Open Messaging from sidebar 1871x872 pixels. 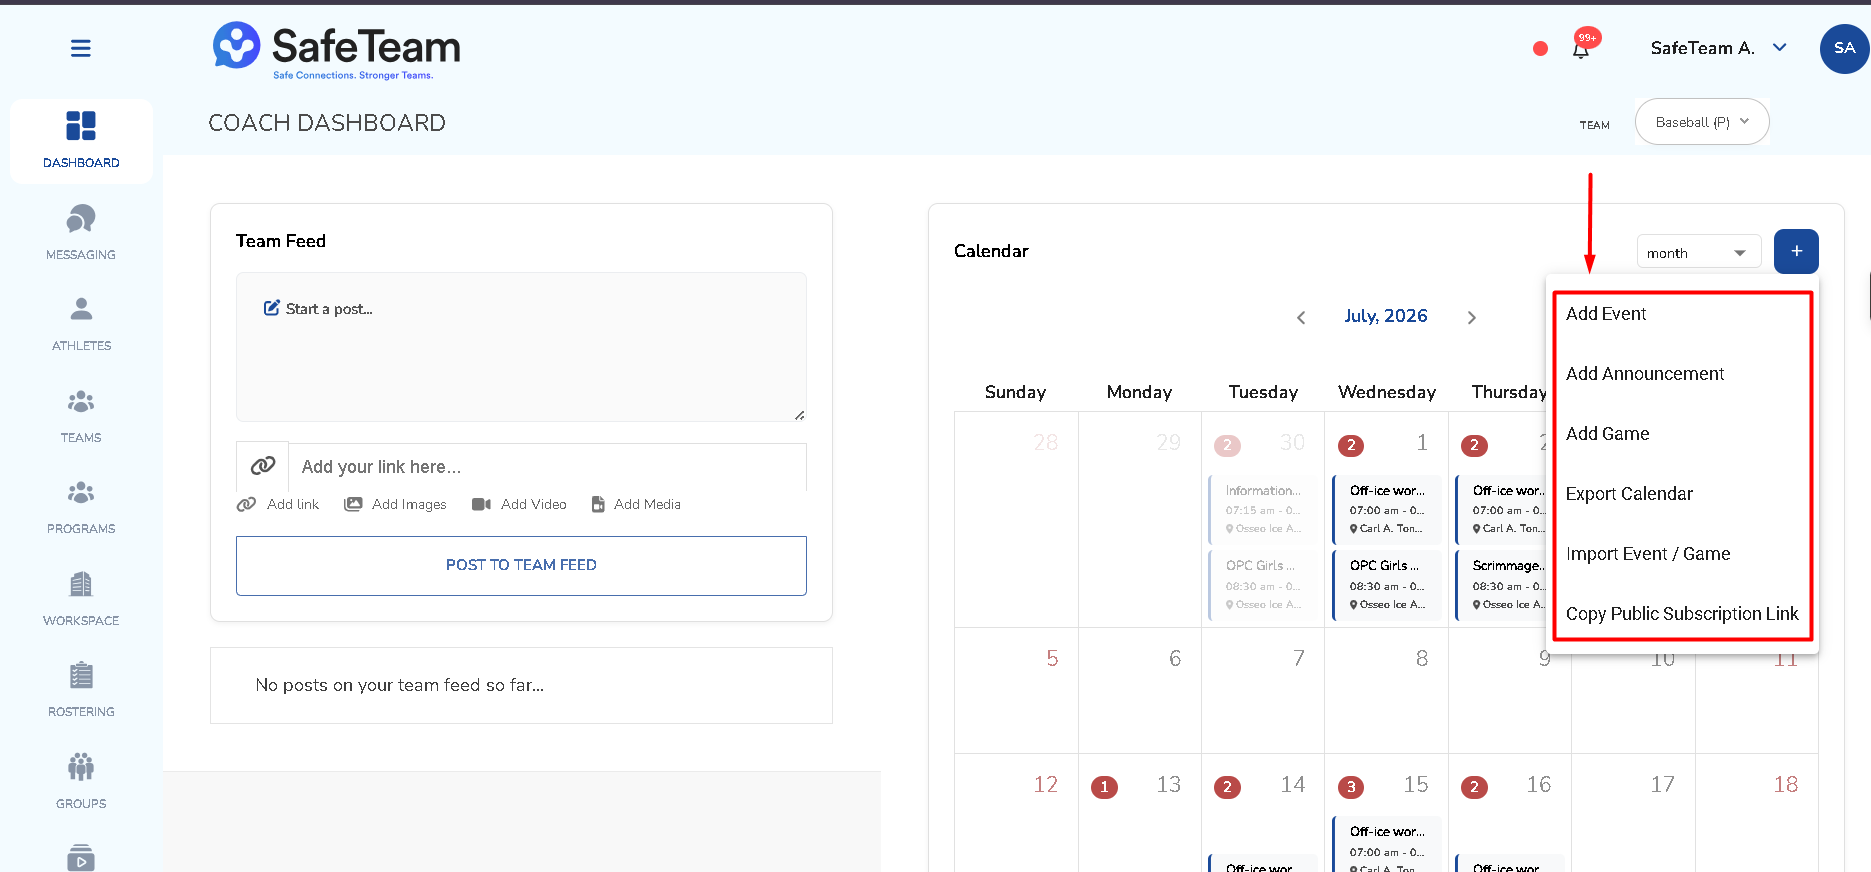click(81, 233)
